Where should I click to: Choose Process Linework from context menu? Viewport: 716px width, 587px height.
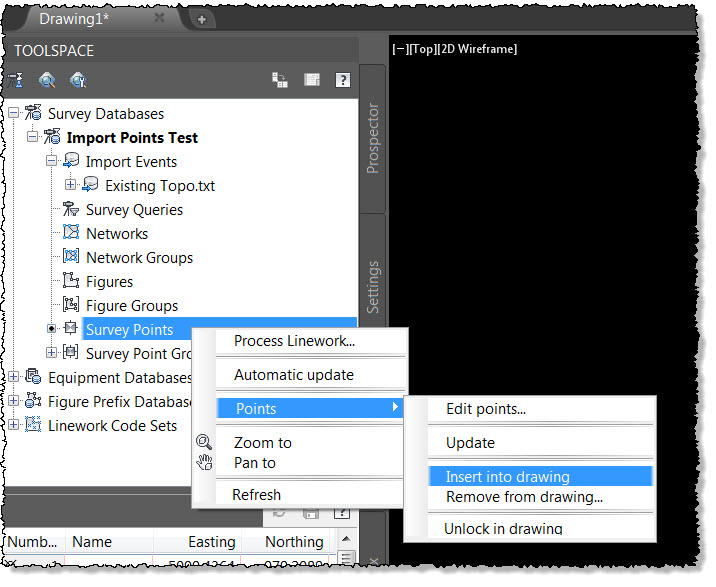pyautogui.click(x=311, y=341)
